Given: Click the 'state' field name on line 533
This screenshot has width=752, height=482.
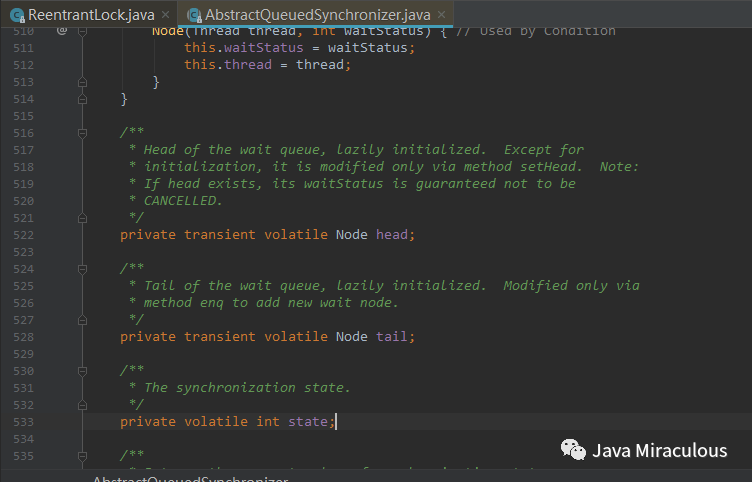Looking at the screenshot, I should [308, 422].
